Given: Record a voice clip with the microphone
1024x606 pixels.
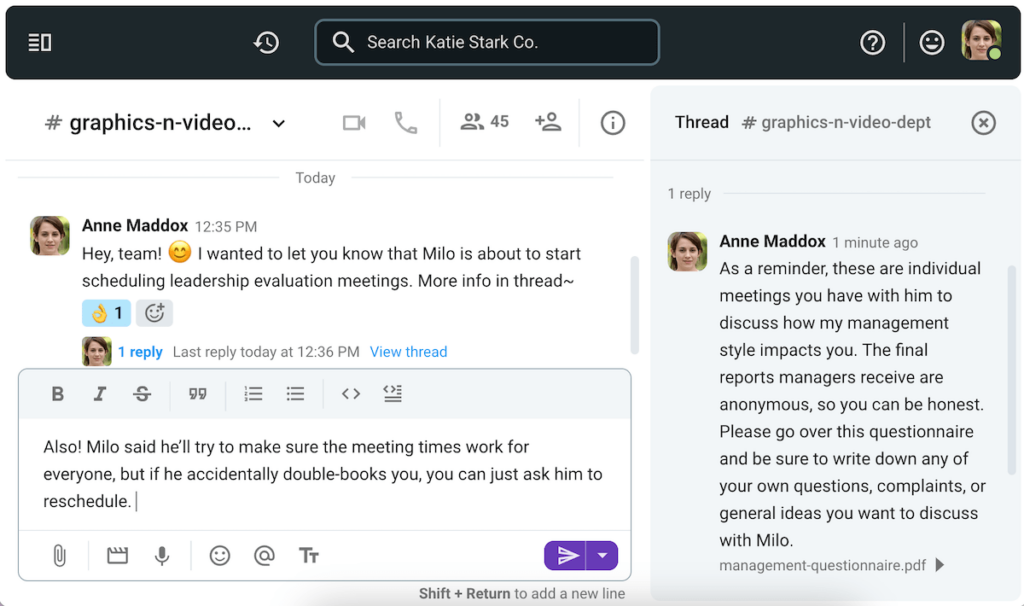Looking at the screenshot, I should pyautogui.click(x=163, y=555).
